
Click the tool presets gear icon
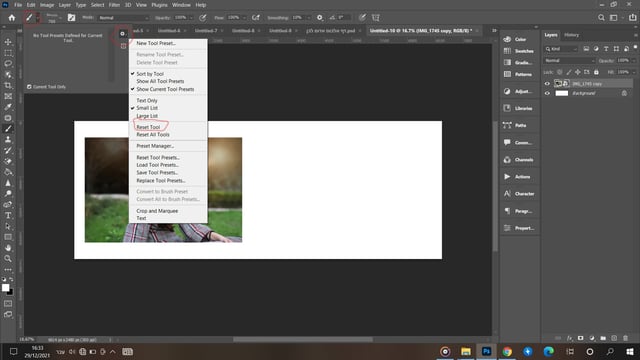122,34
